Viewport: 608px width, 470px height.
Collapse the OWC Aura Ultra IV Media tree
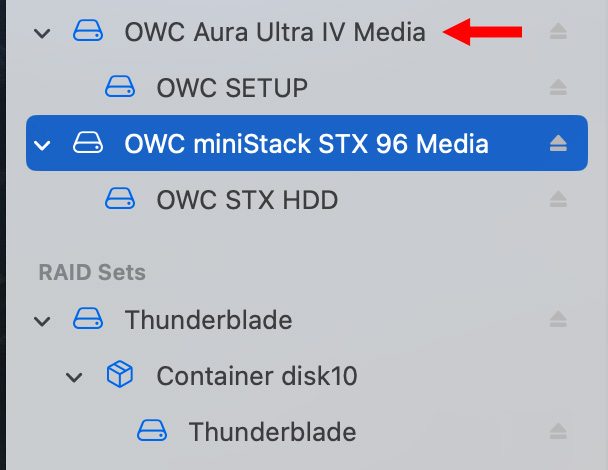point(42,33)
